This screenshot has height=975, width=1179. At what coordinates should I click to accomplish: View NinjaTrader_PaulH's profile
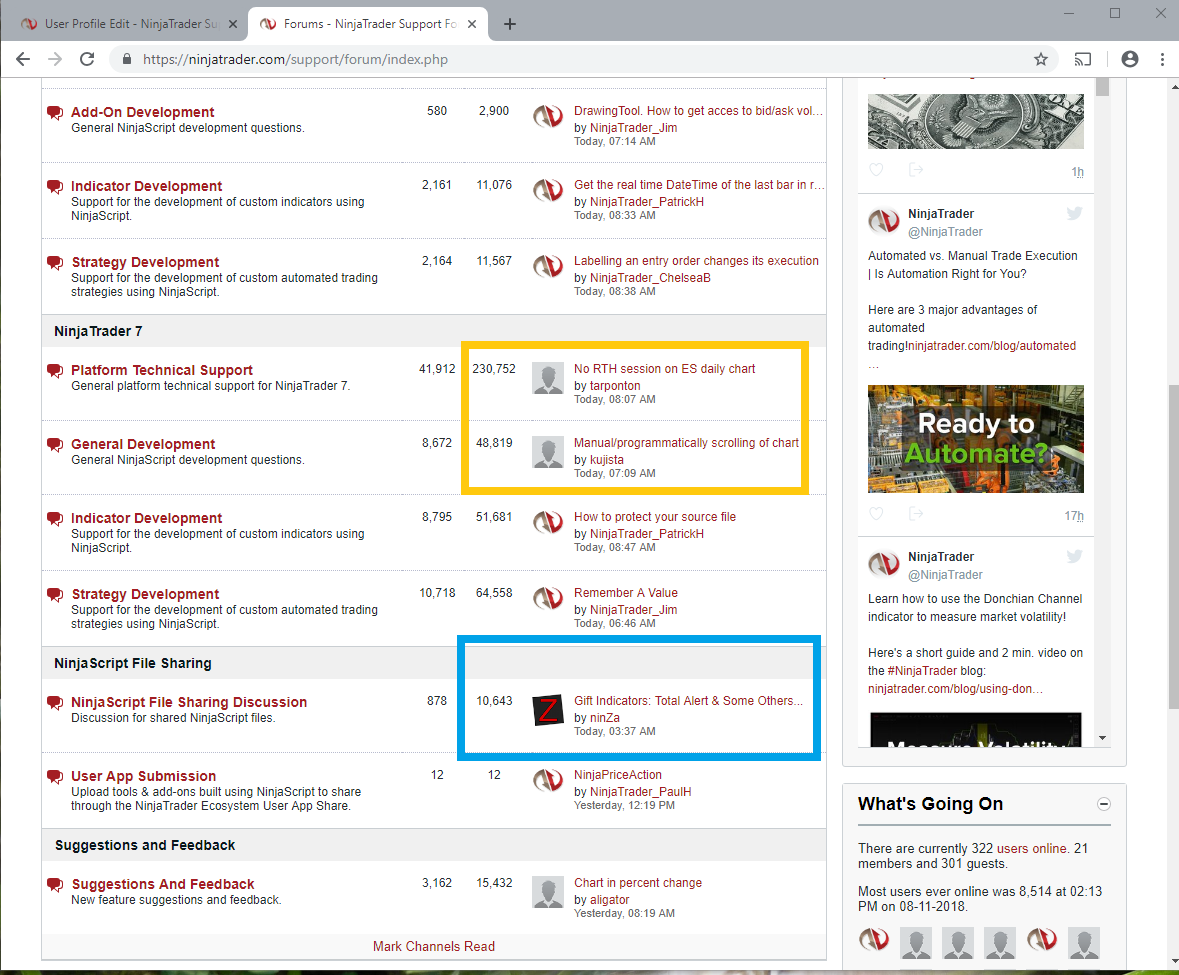coord(641,792)
